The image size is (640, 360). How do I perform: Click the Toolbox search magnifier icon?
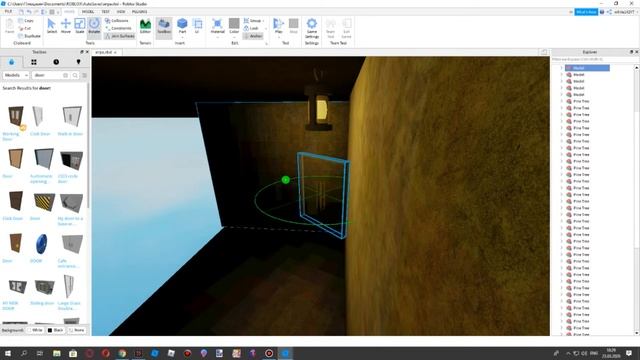pyautogui.click(x=75, y=76)
